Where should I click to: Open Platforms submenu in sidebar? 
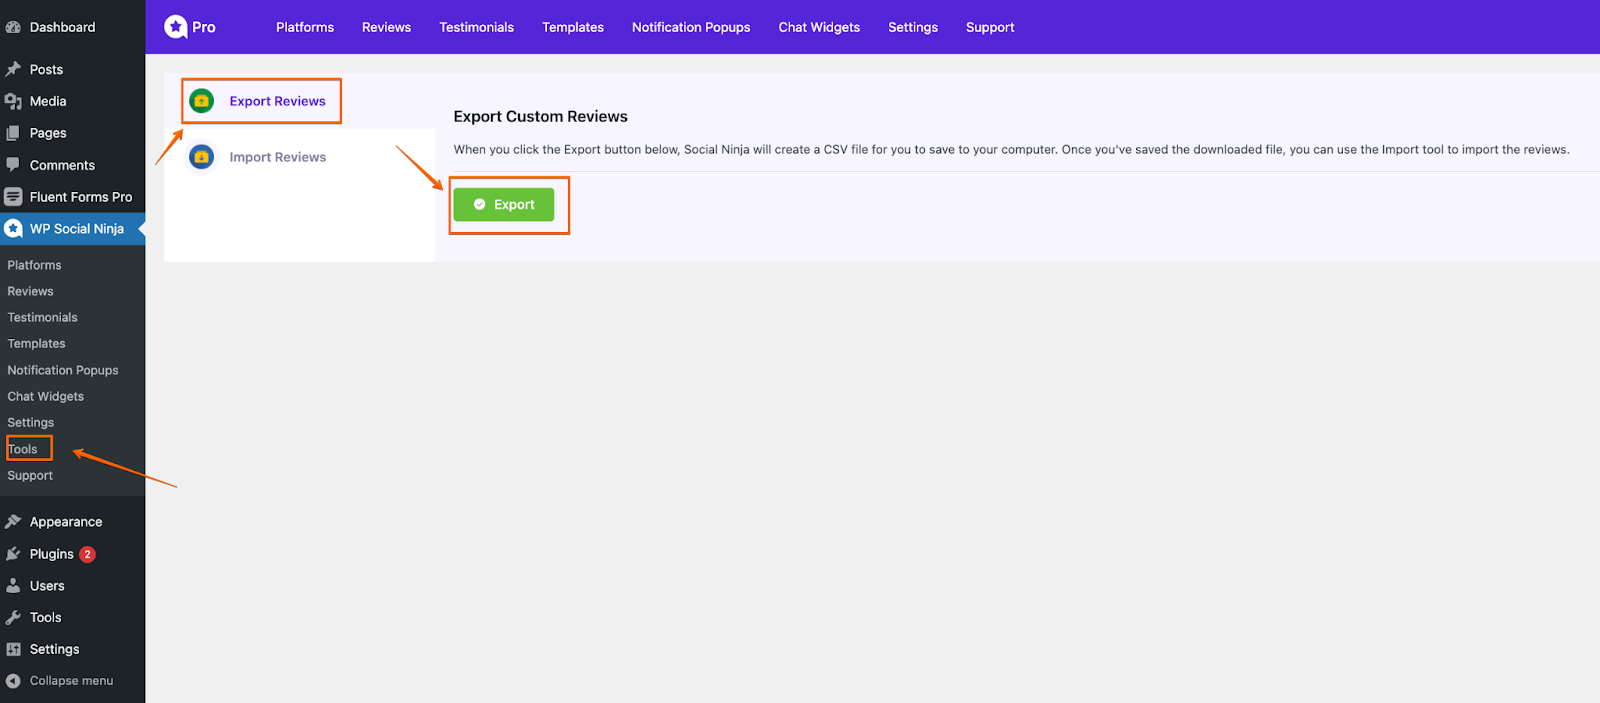34,265
